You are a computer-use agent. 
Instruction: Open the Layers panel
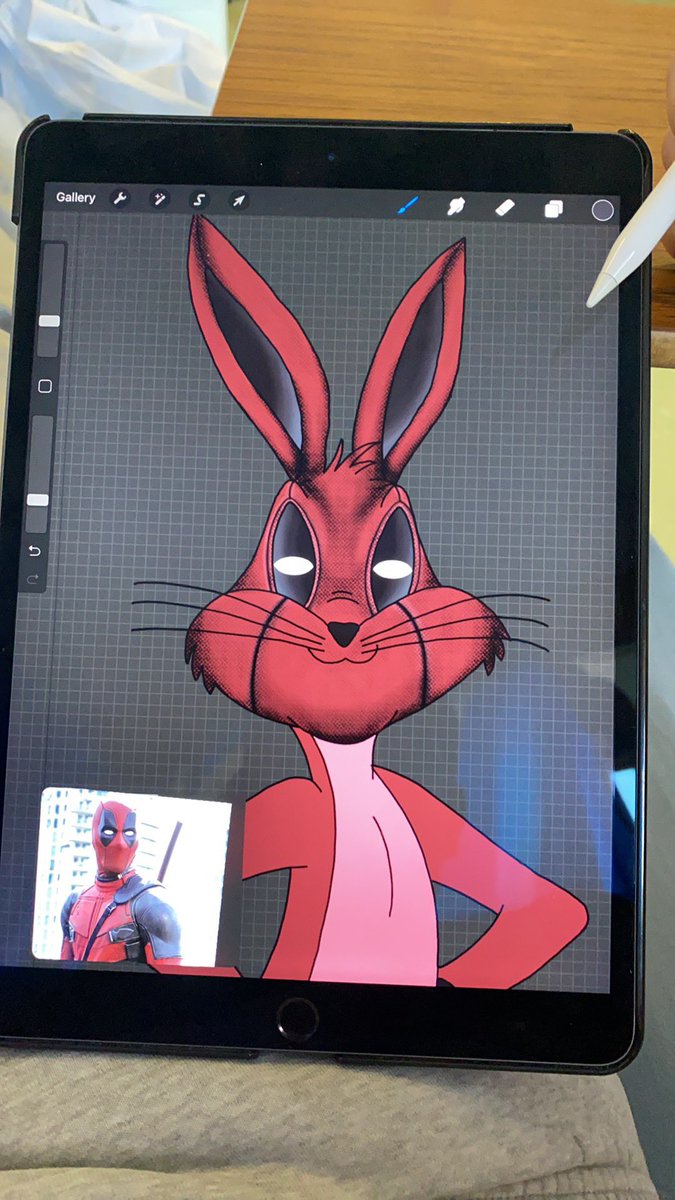coord(553,209)
